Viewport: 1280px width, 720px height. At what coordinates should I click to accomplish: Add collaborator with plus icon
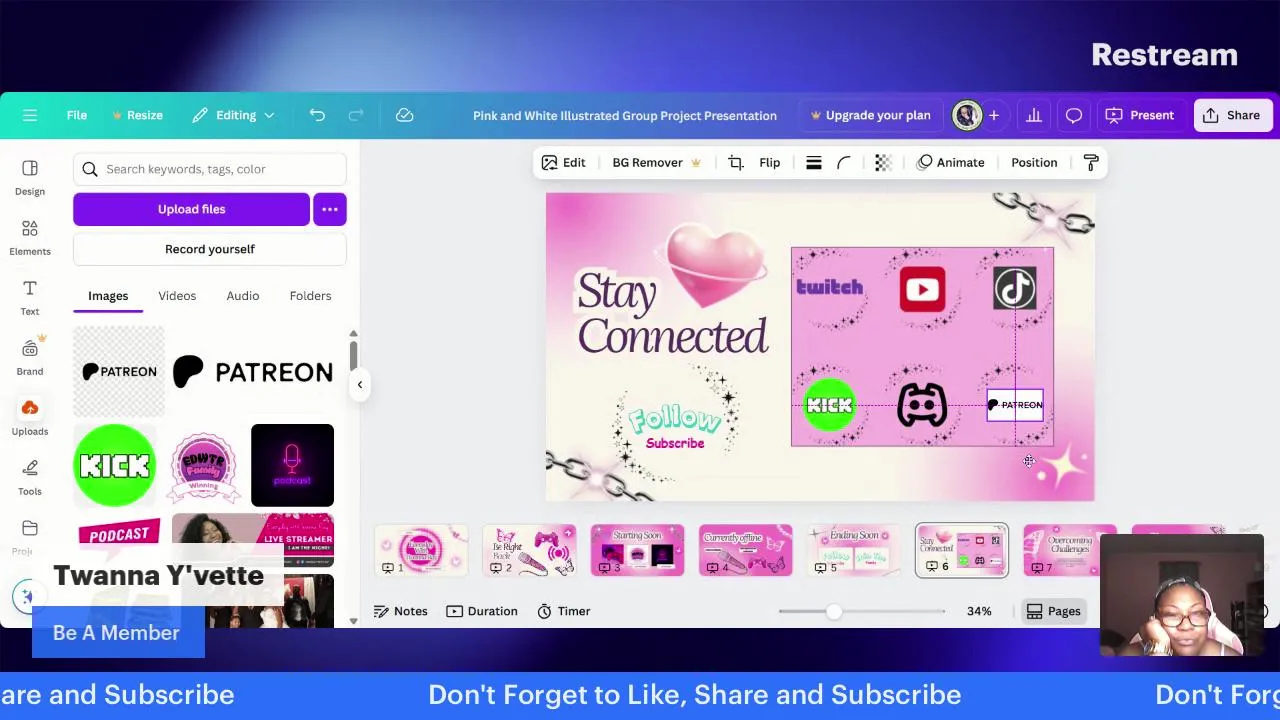pyautogui.click(x=994, y=116)
